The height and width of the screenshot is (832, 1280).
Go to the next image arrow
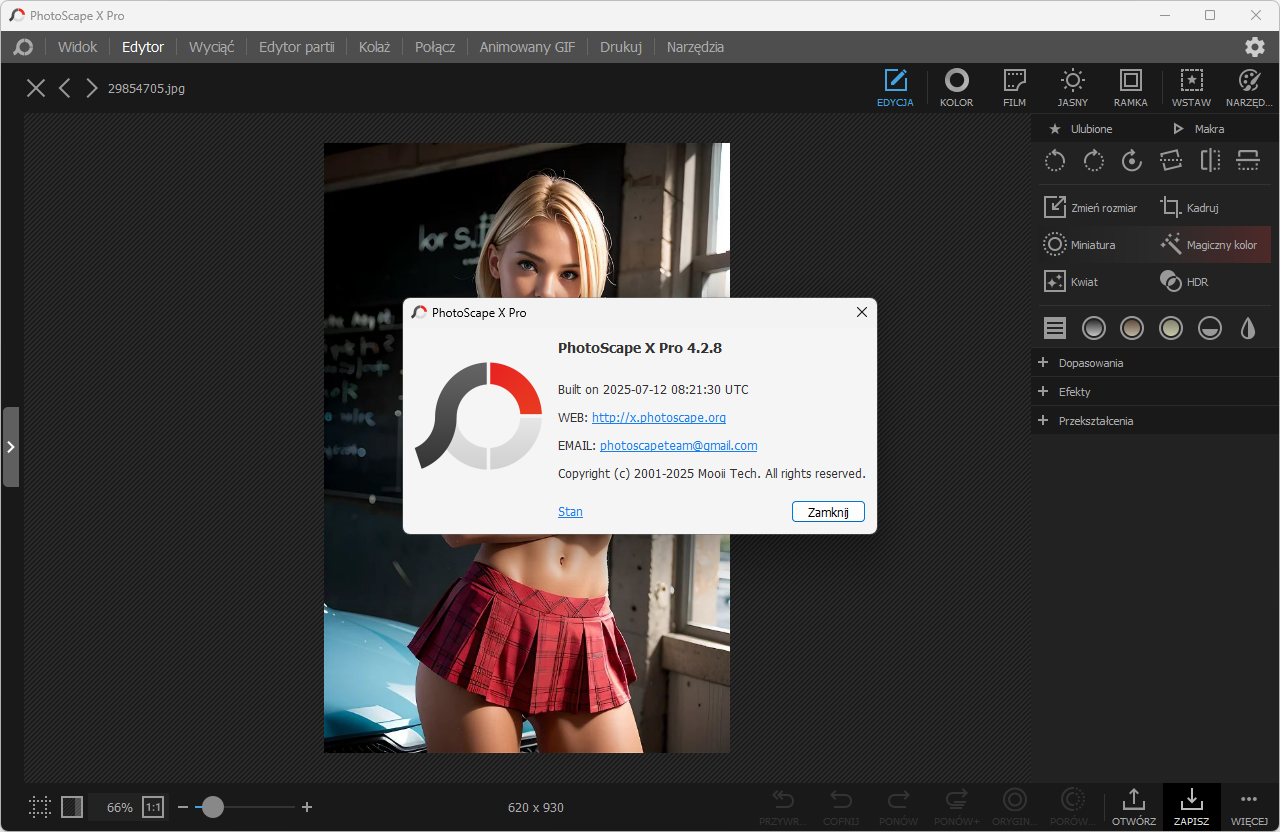pos(92,88)
